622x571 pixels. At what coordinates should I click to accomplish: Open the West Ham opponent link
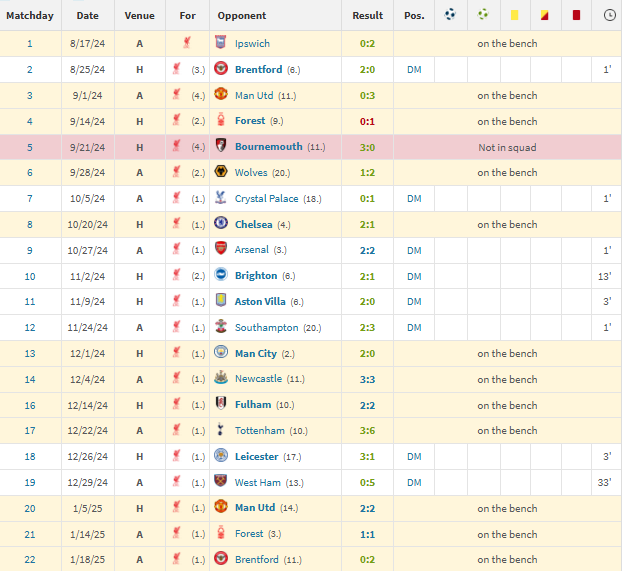click(258, 483)
